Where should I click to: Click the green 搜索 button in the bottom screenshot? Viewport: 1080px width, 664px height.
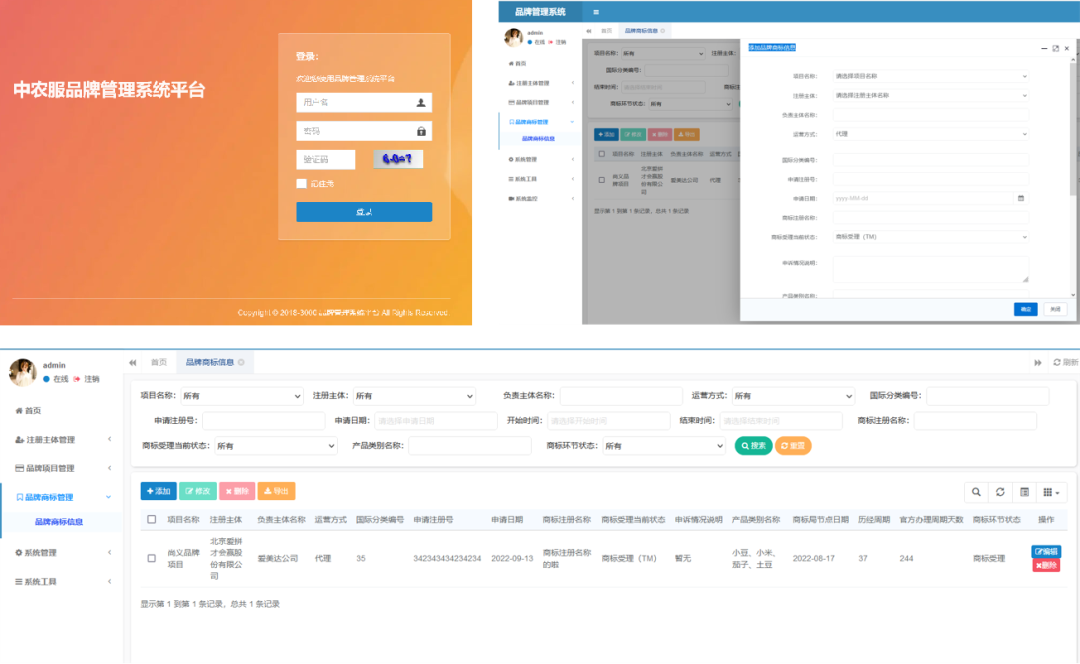point(753,446)
